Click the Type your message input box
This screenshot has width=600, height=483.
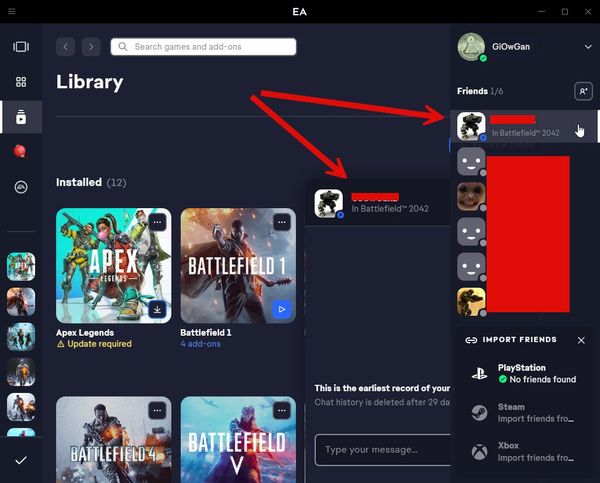tap(382, 450)
